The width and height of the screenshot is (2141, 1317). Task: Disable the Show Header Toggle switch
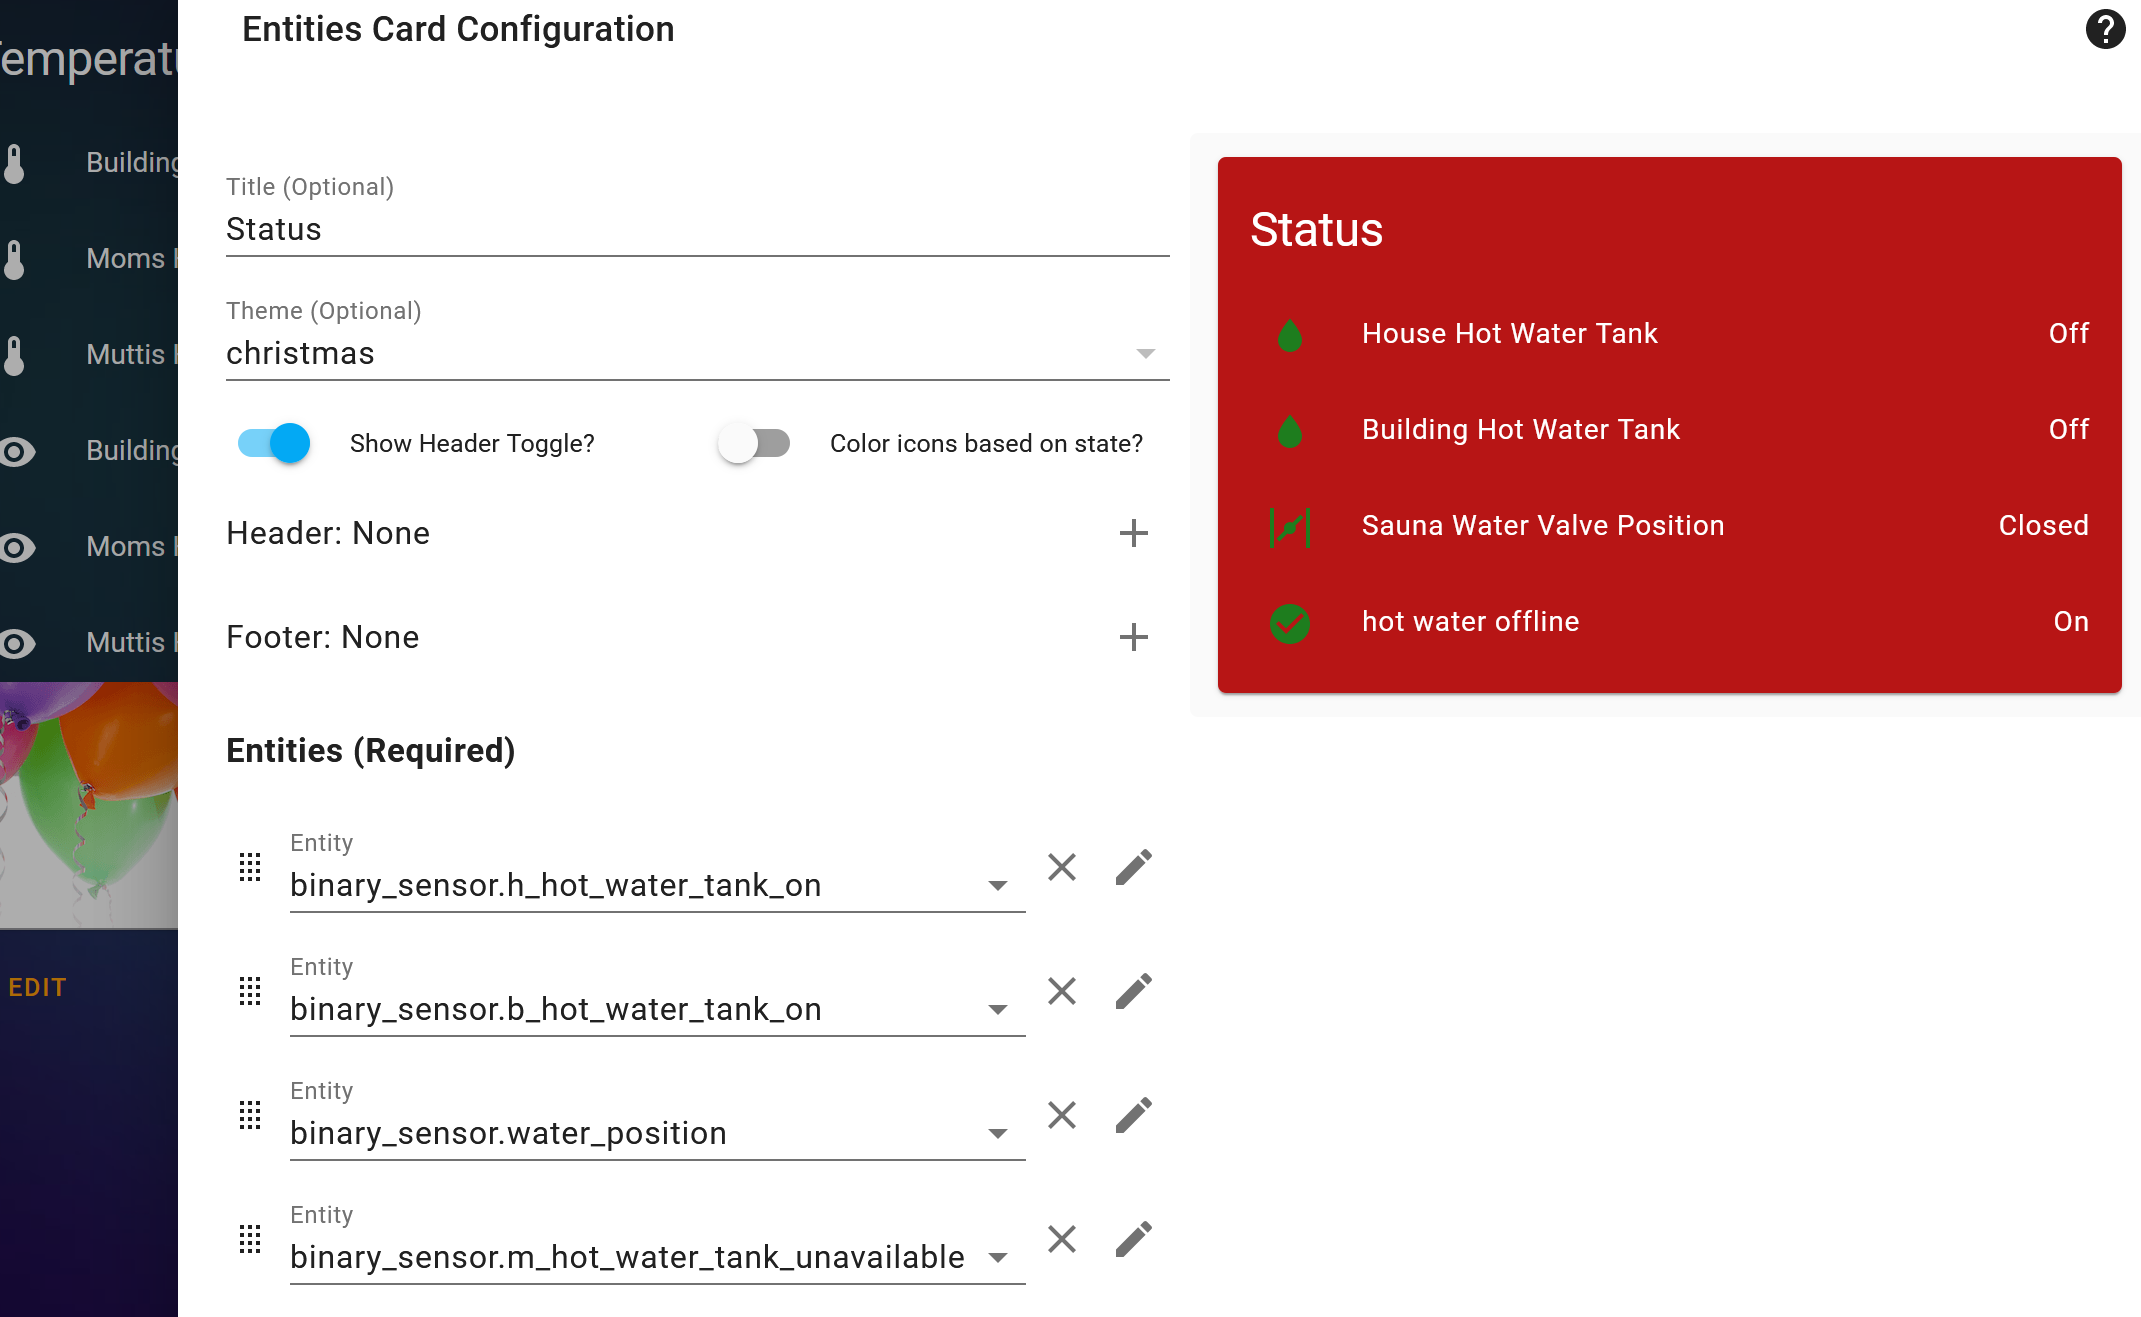coord(274,443)
